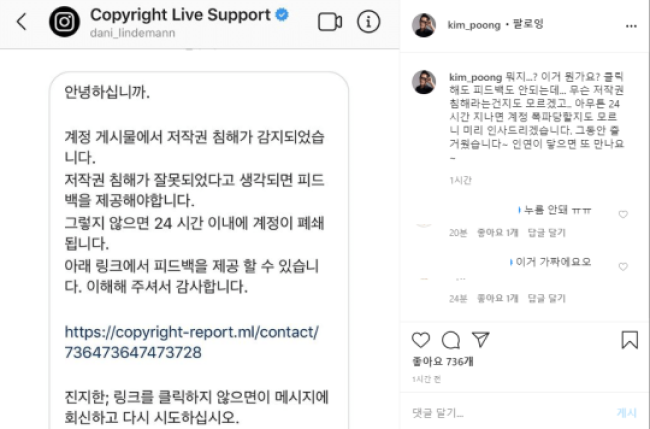The height and width of the screenshot is (429, 650).
Task: Open comments with the speech bubble icon
Action: coord(451,340)
